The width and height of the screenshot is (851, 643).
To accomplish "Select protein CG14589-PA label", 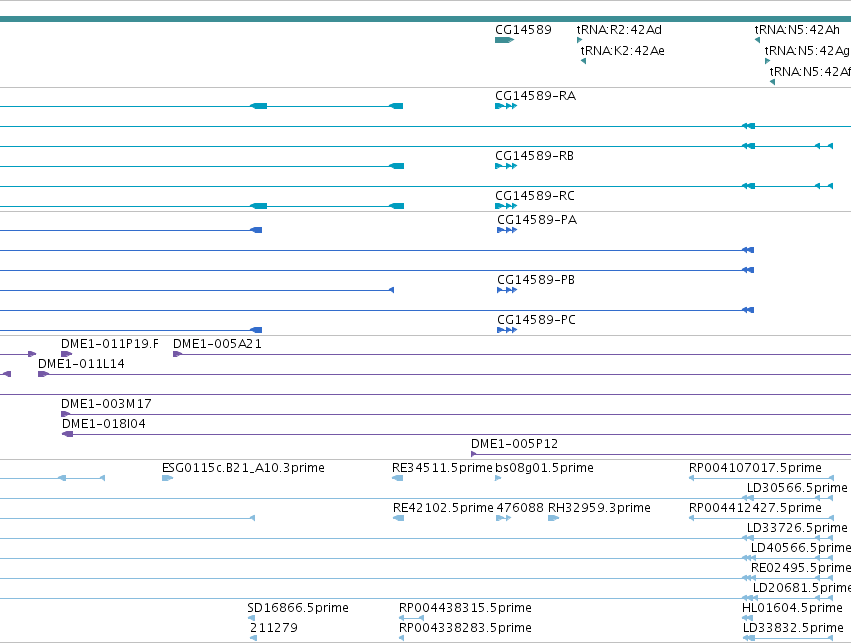I will click(537, 220).
